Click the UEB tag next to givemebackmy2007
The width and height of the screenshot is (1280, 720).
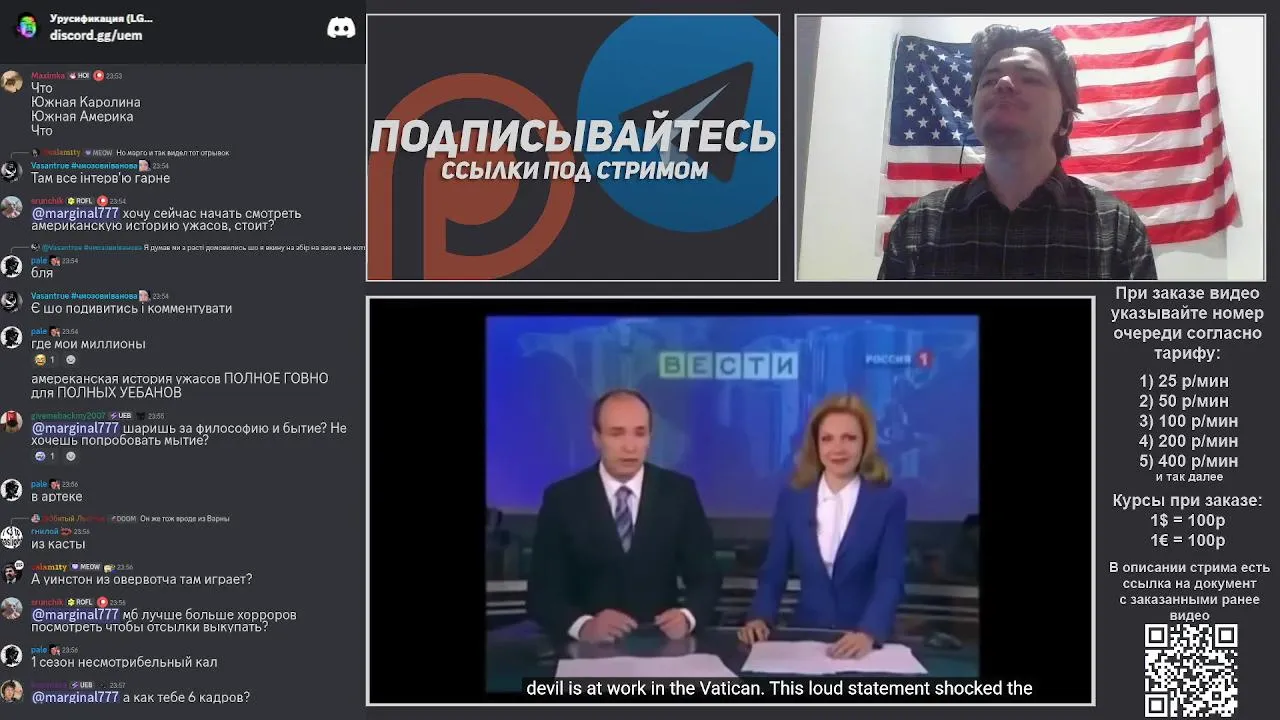click(119, 415)
